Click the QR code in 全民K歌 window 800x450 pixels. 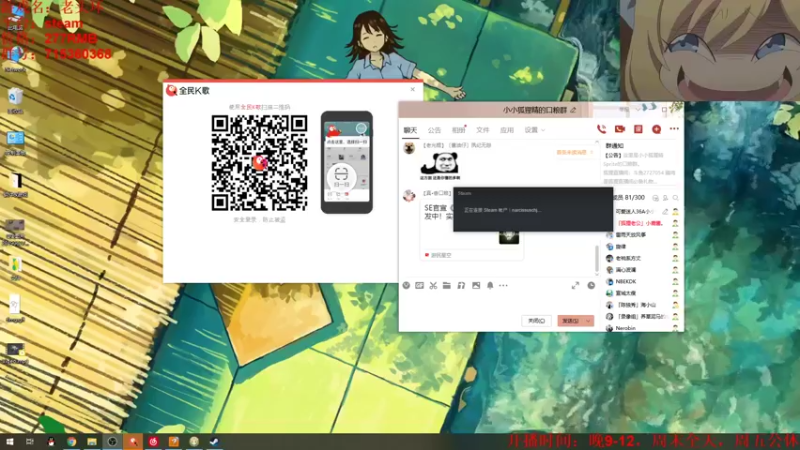(259, 163)
